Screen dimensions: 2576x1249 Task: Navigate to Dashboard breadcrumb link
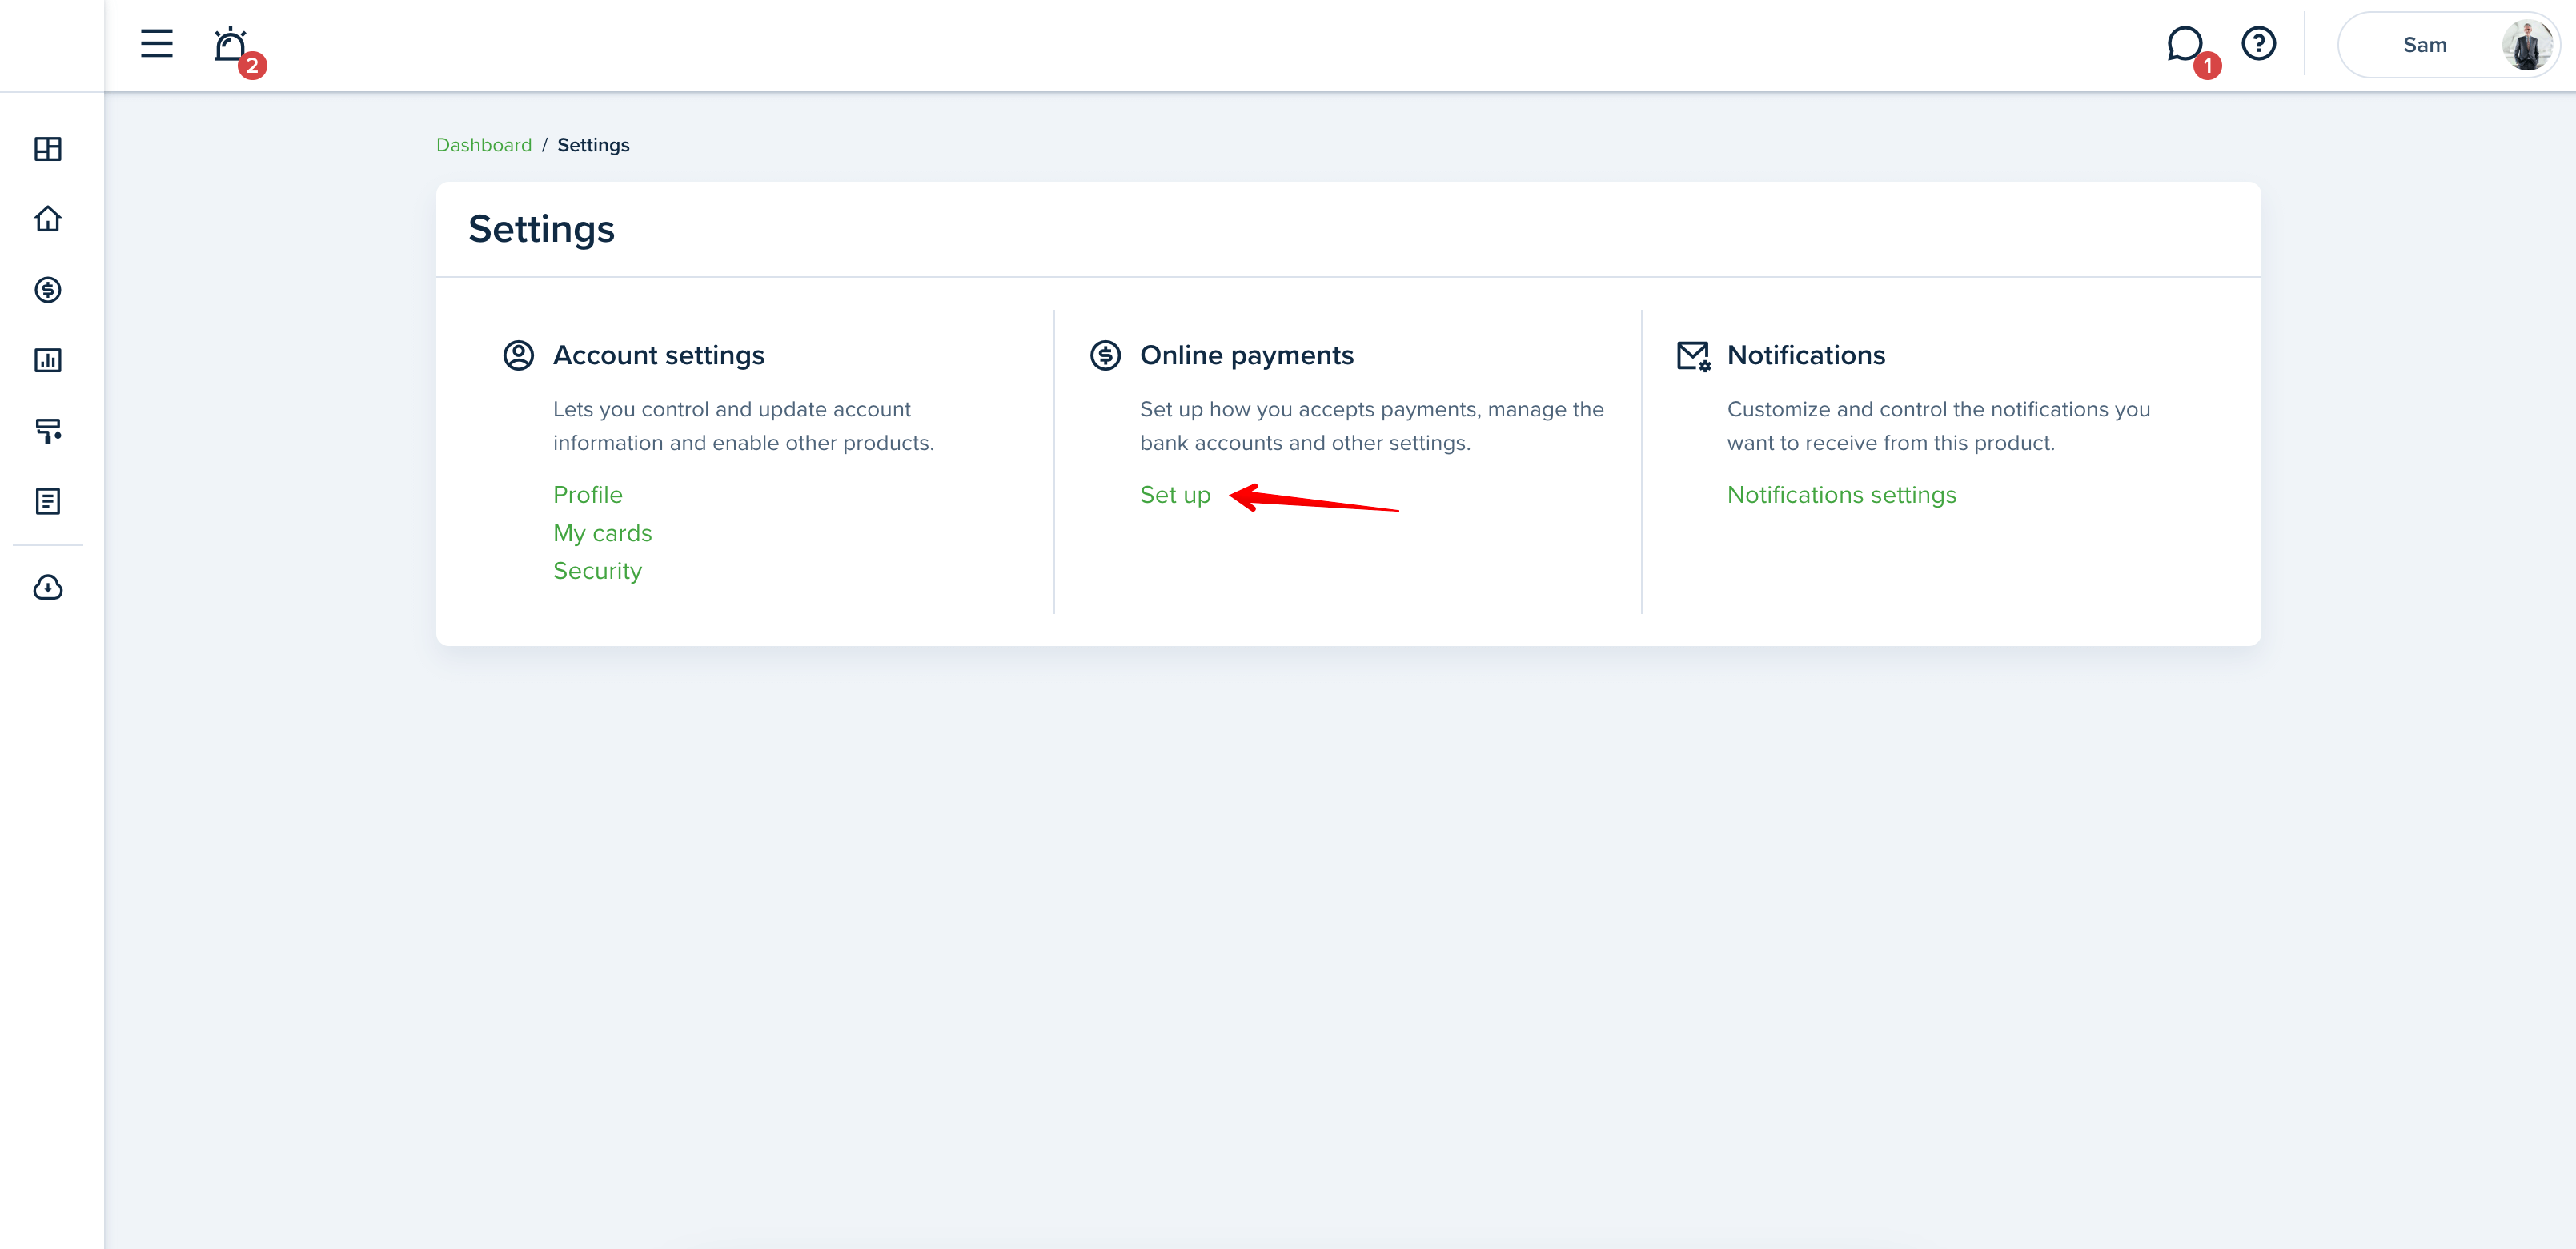(484, 145)
